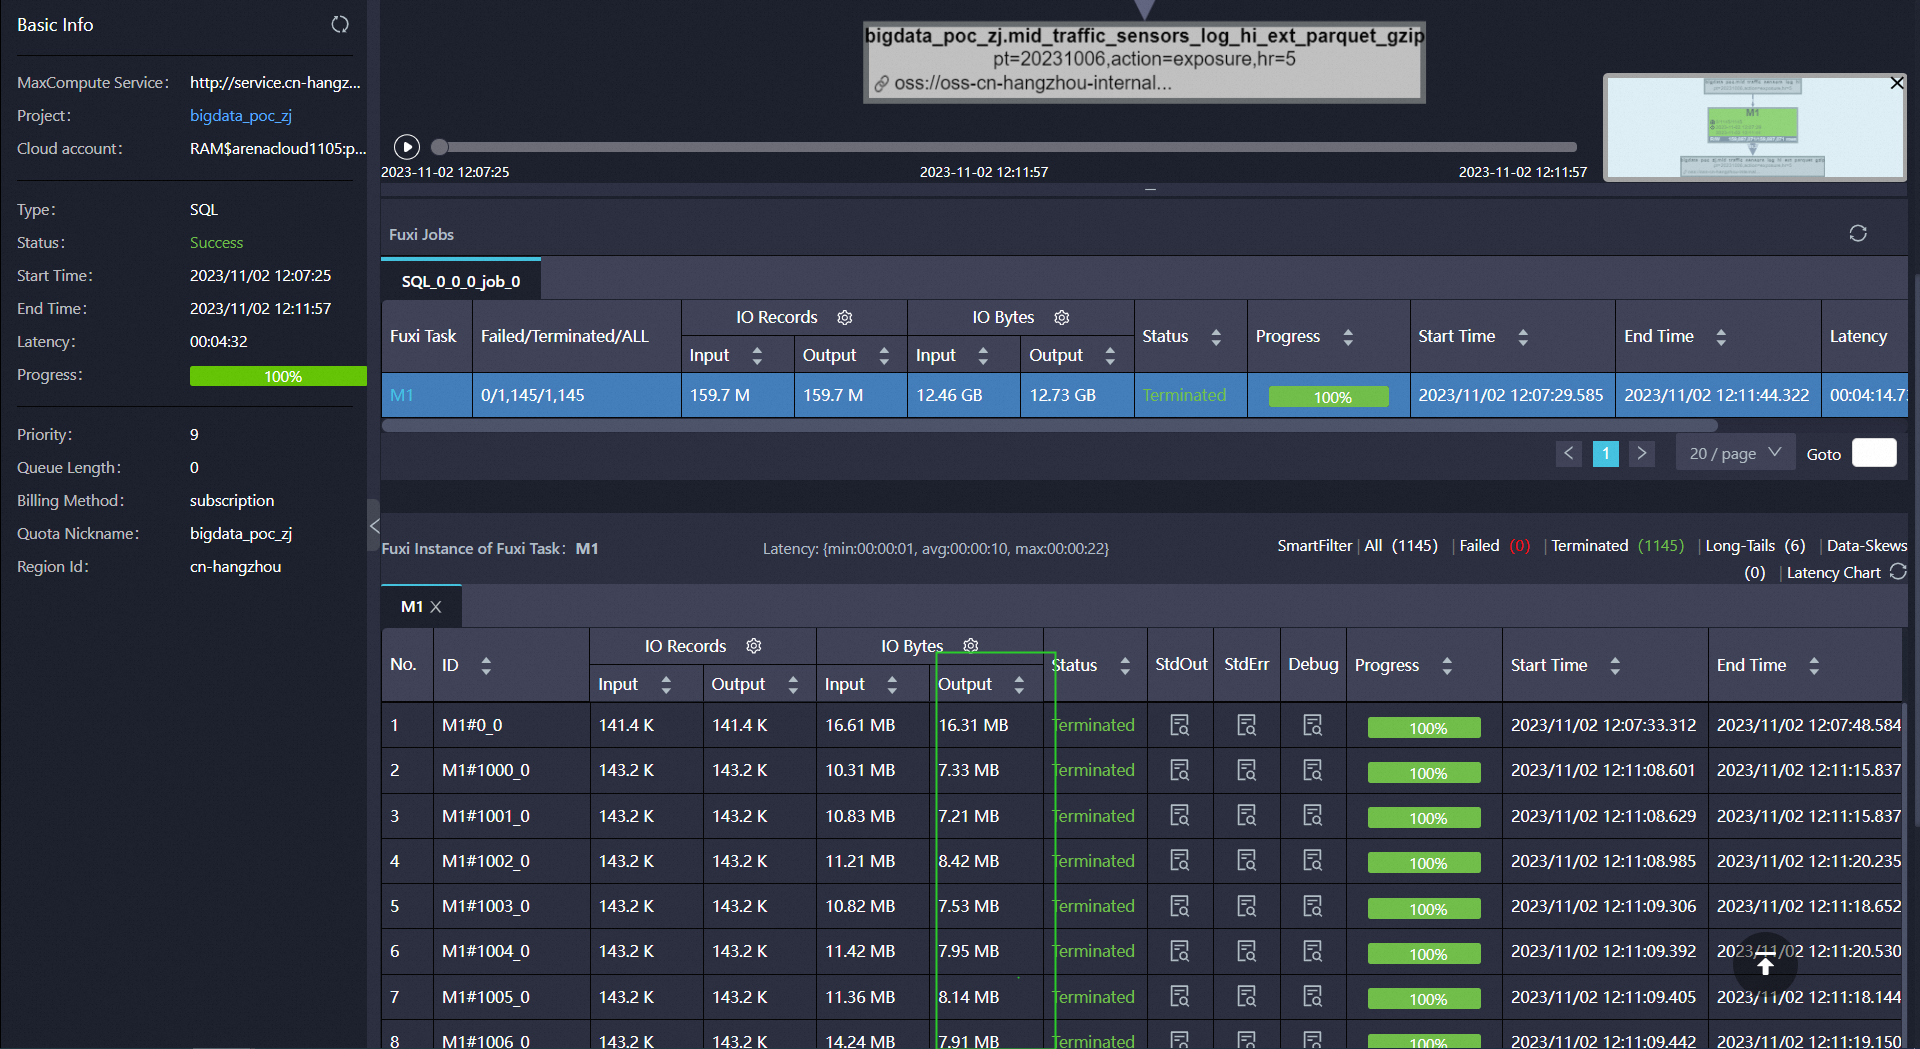The height and width of the screenshot is (1049, 1920).
Task: Filter instances by Failed (0)
Action: (1494, 546)
